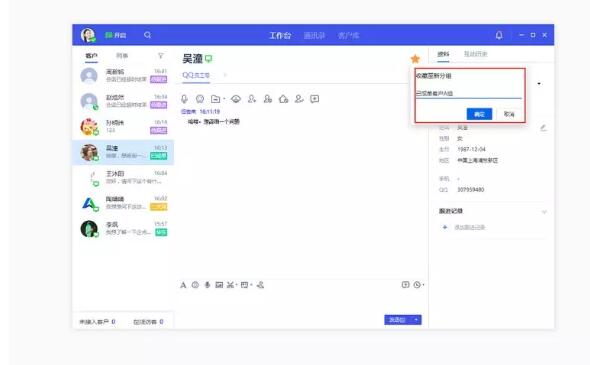This screenshot has width=590, height=365.
Task: Open the folder icon in chat toolbar
Action: tap(216, 99)
